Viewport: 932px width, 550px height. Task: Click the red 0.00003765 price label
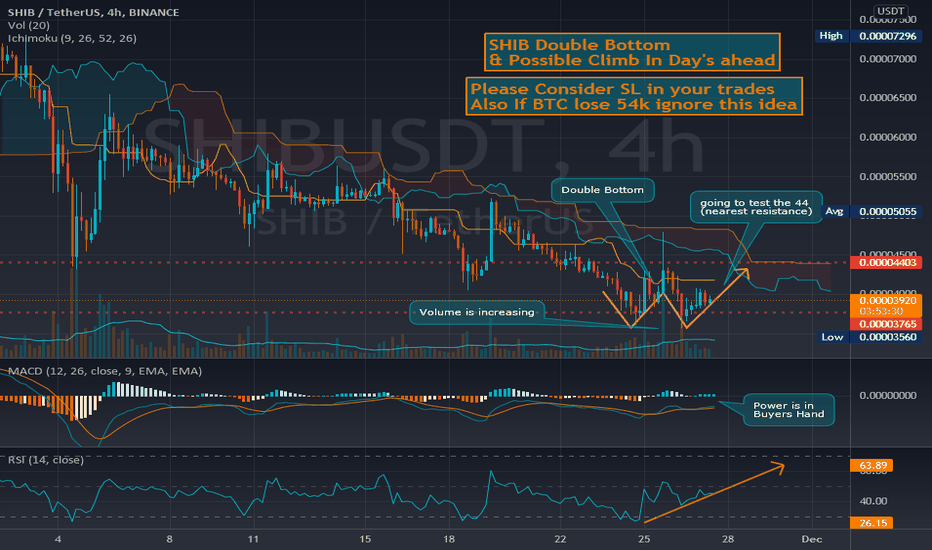tap(887, 324)
